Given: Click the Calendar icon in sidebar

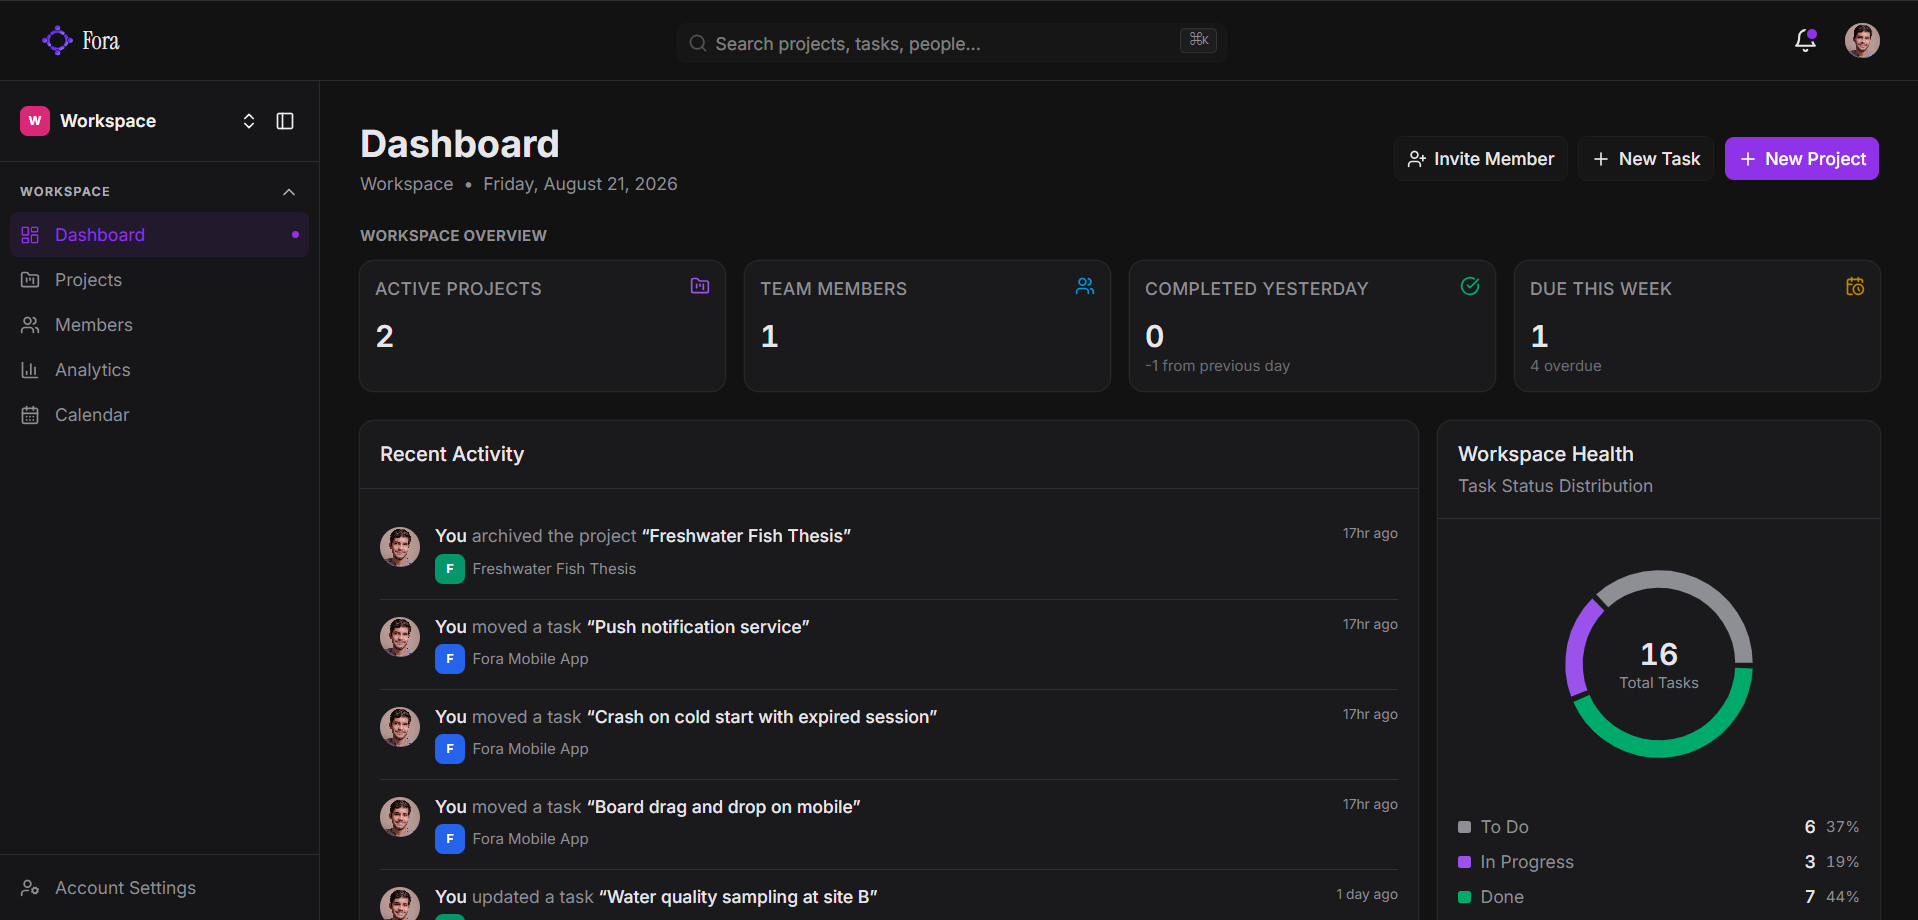Looking at the screenshot, I should click(30, 415).
